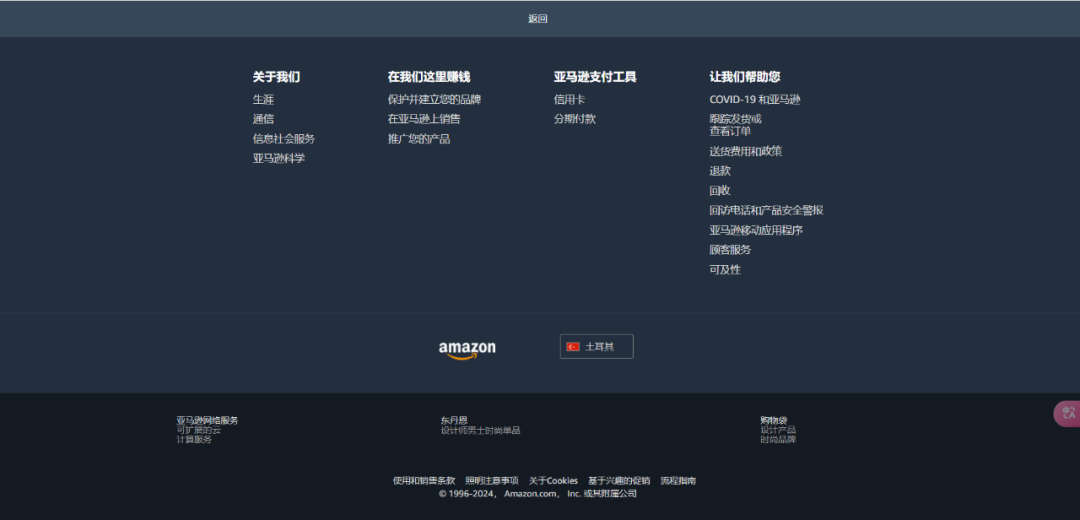Screen dimensions: 1080x520
Task: Click the 在我们这里赚钱 column heading
Action: click(428, 77)
